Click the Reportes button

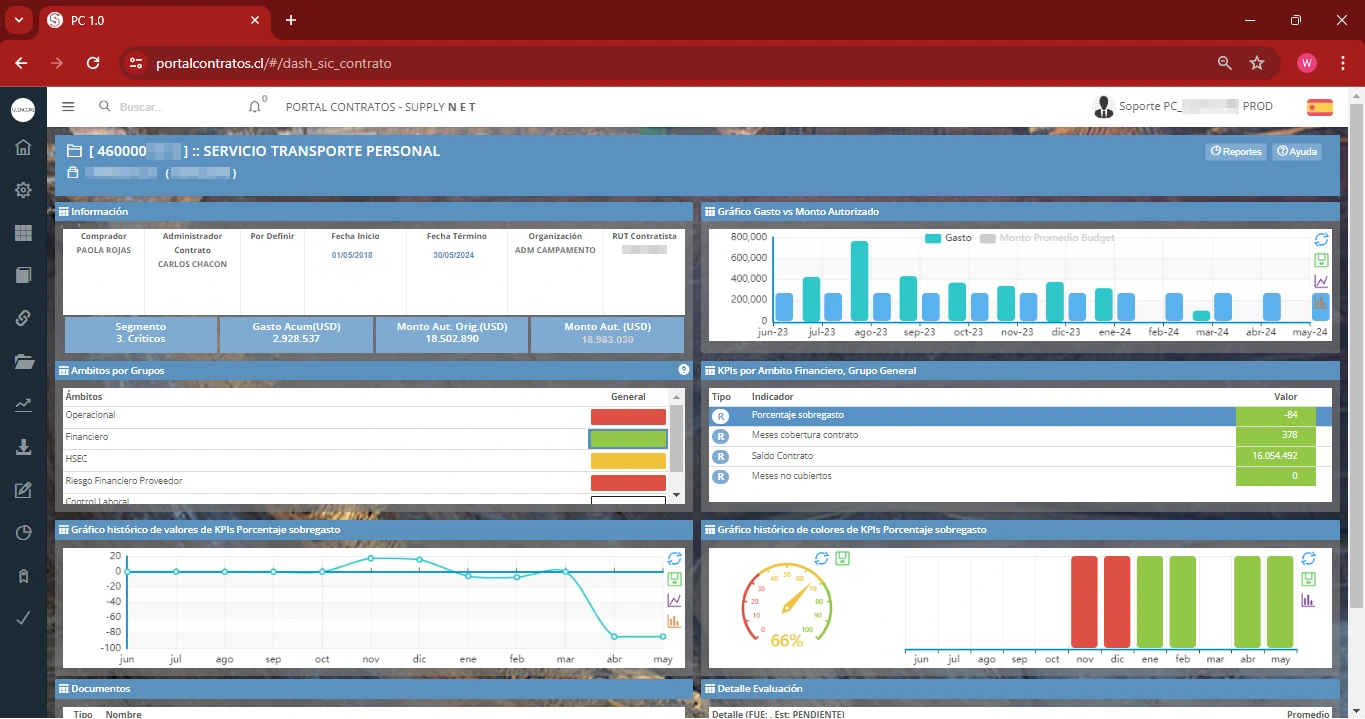click(1236, 152)
